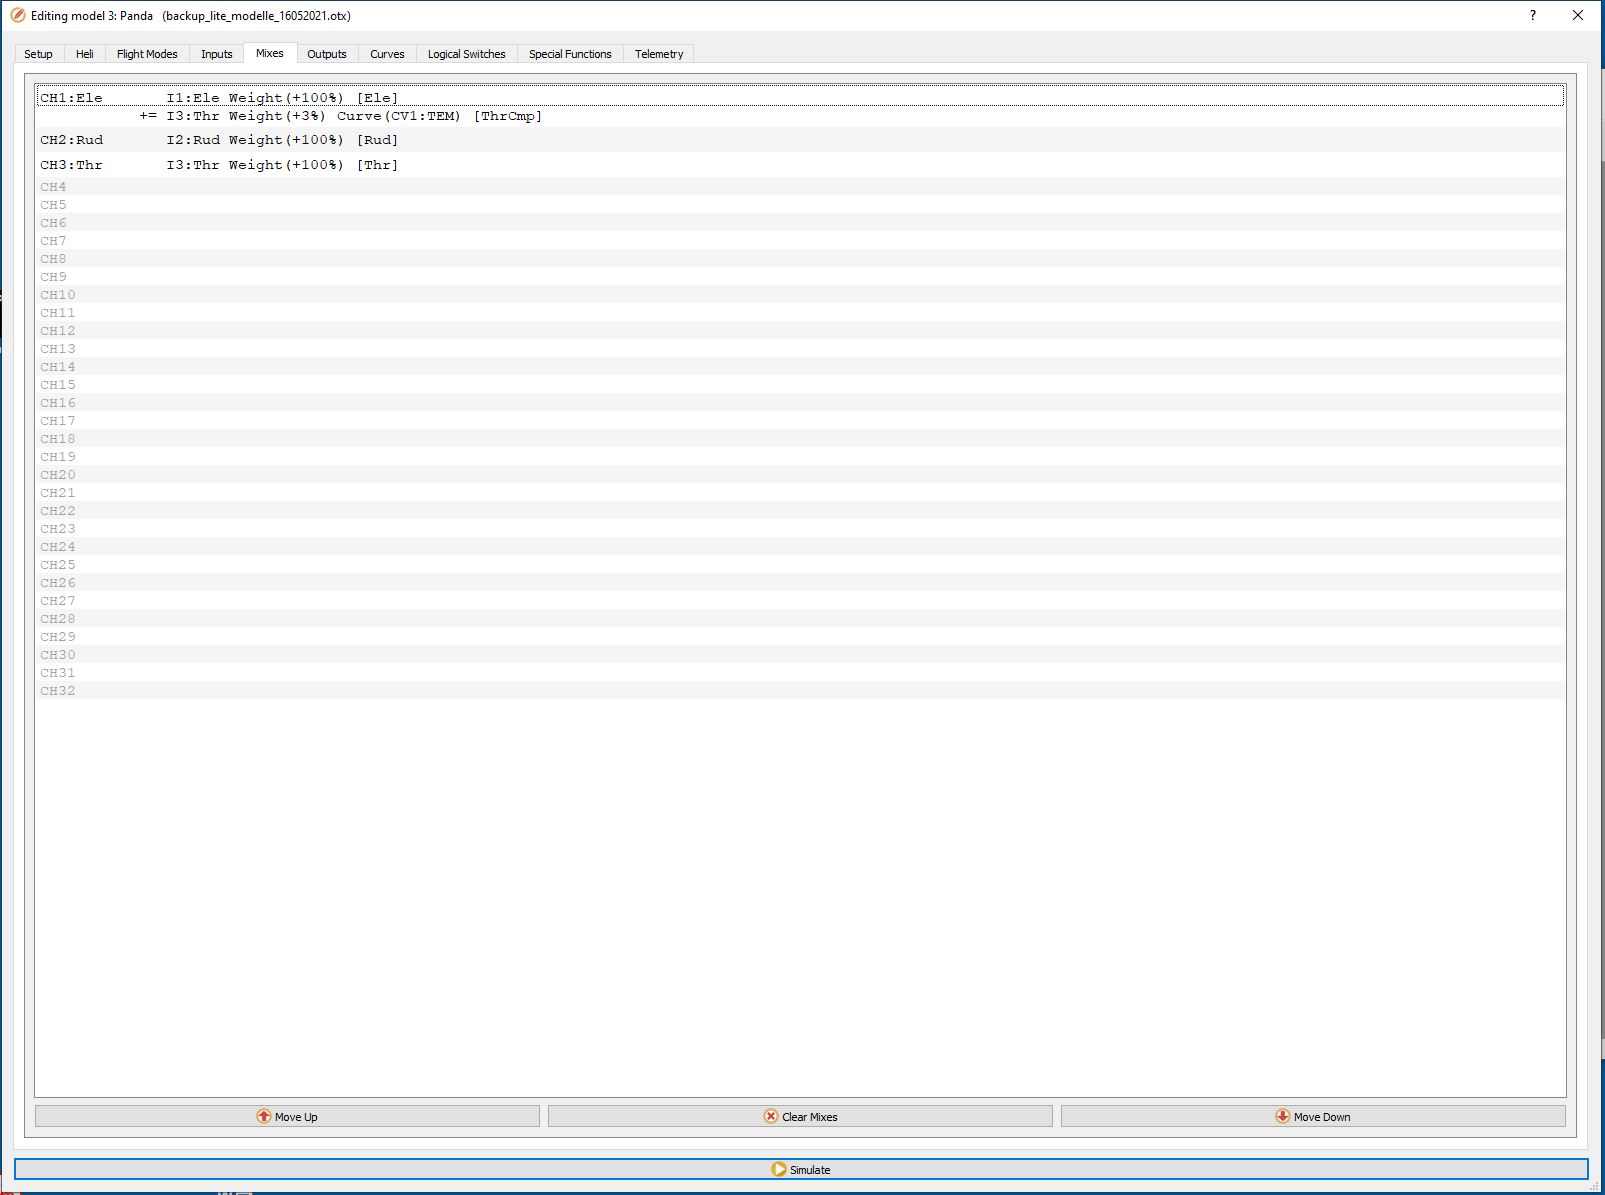Click the Move Down button
The width and height of the screenshot is (1605, 1195).
tap(1313, 1116)
